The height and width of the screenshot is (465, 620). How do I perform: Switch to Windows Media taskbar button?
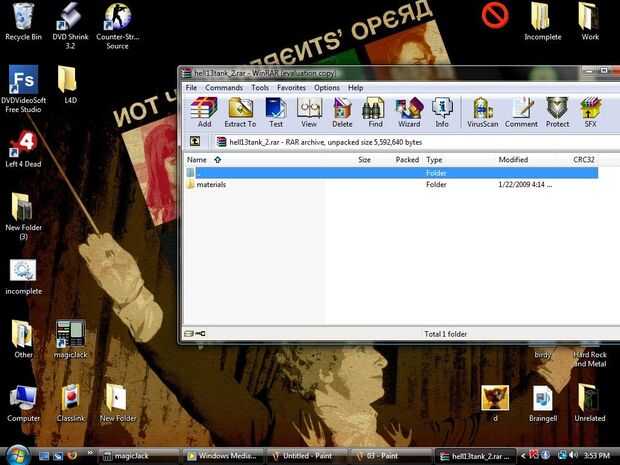click(223, 456)
